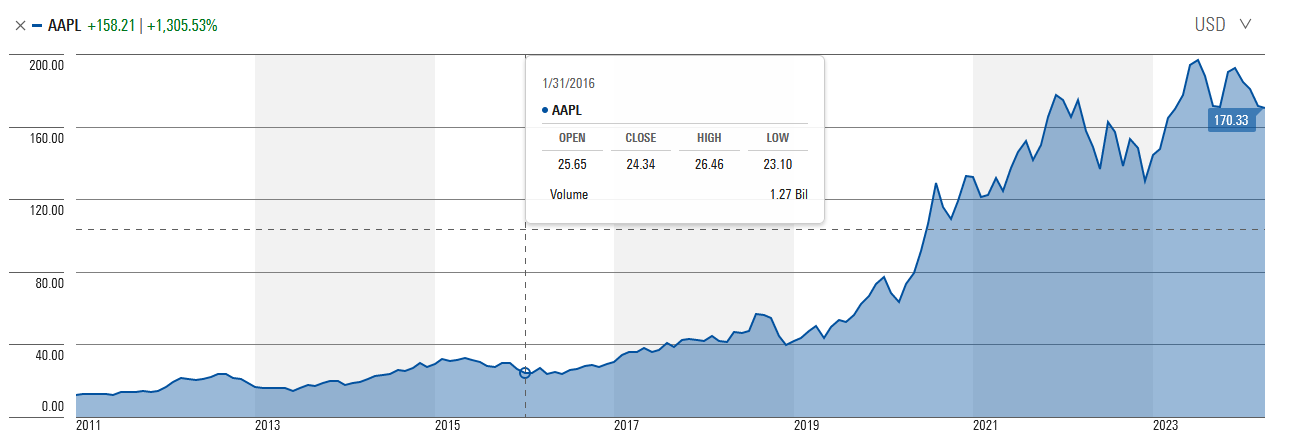Click the blue AAPL line color indicator in legend
The width and height of the screenshot is (1292, 448).
(x=37, y=25)
